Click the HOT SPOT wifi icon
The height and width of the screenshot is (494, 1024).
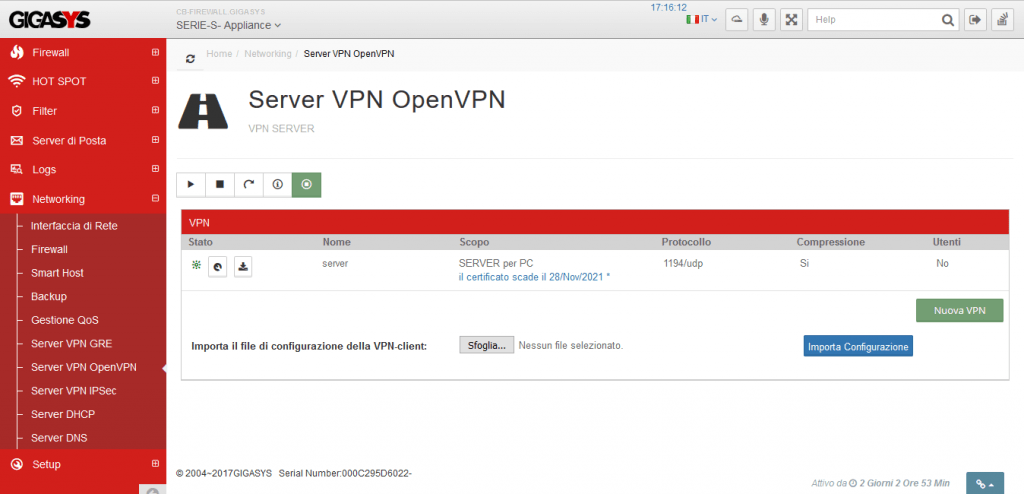(x=17, y=81)
